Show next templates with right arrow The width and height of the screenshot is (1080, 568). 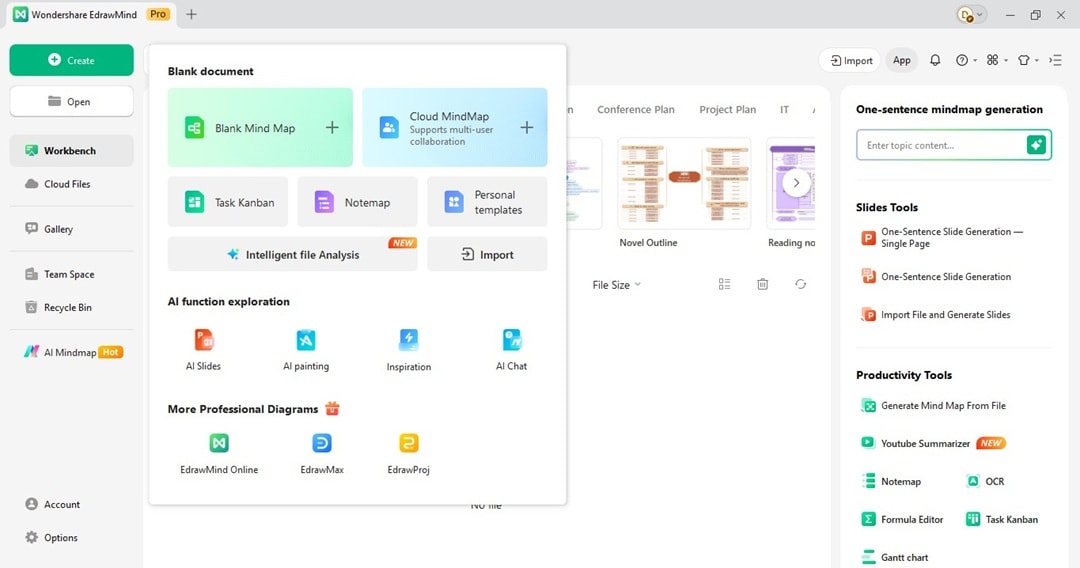(796, 183)
